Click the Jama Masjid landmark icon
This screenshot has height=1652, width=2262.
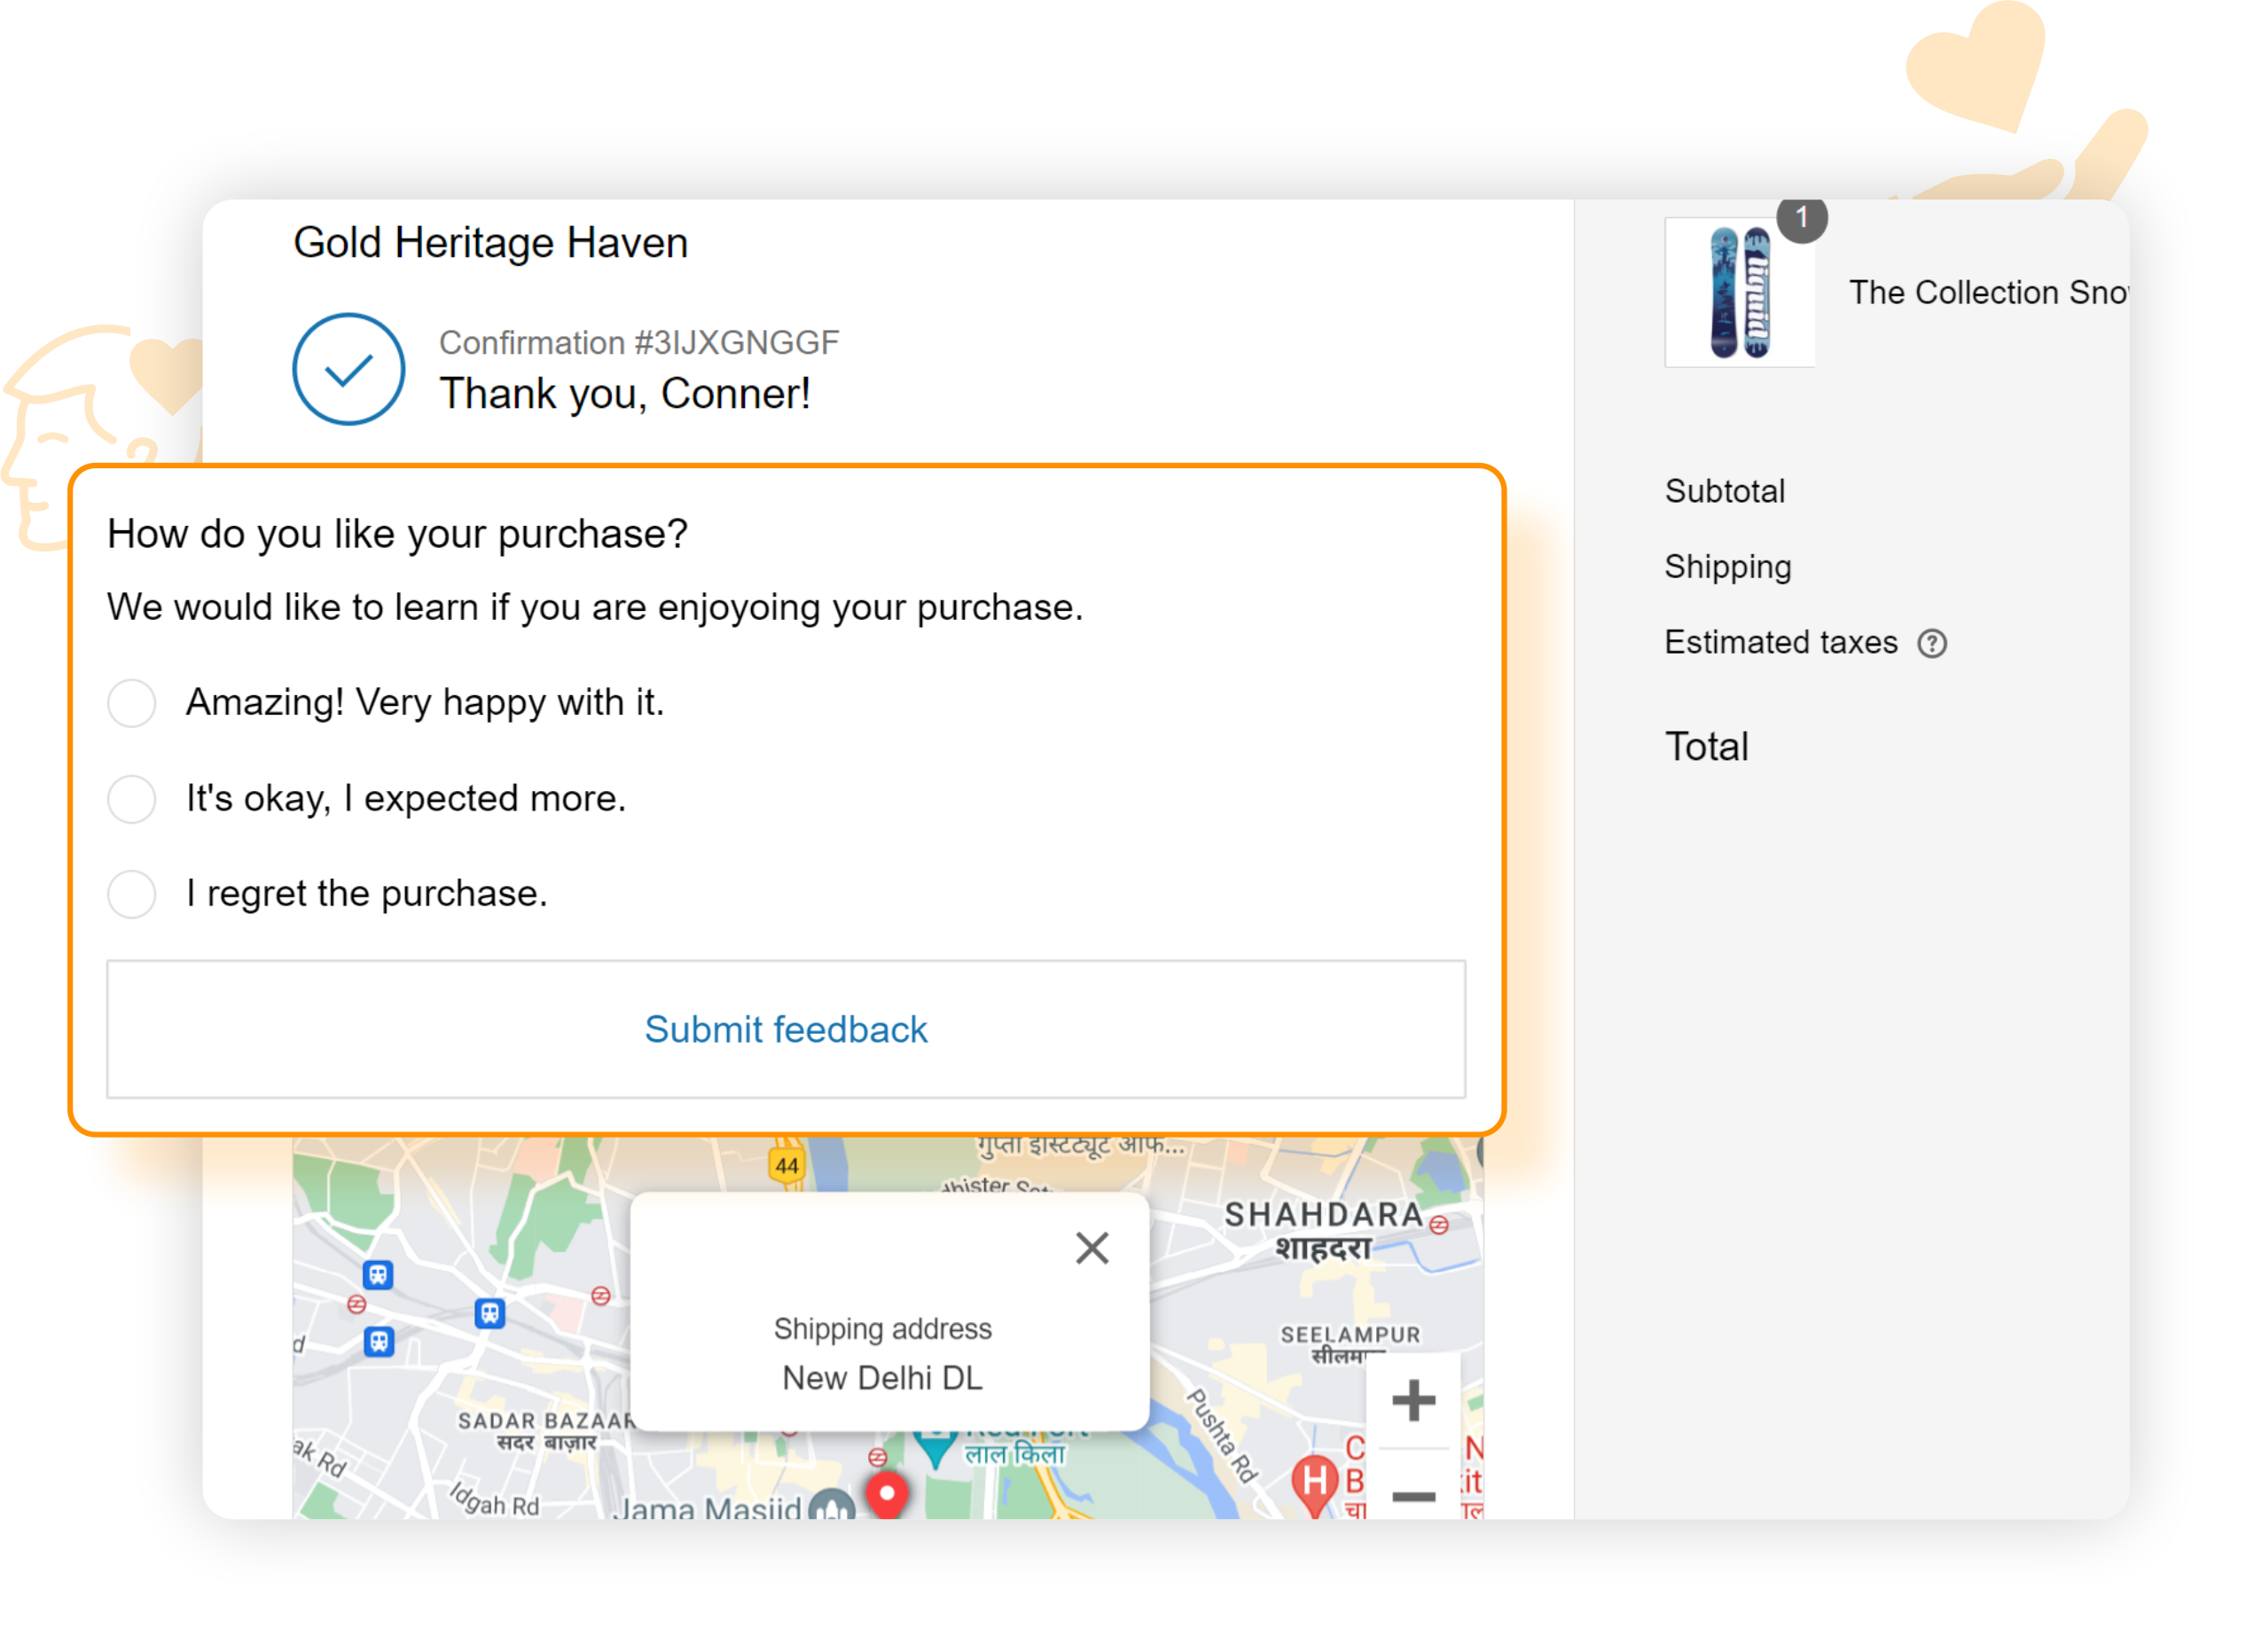click(x=830, y=1506)
